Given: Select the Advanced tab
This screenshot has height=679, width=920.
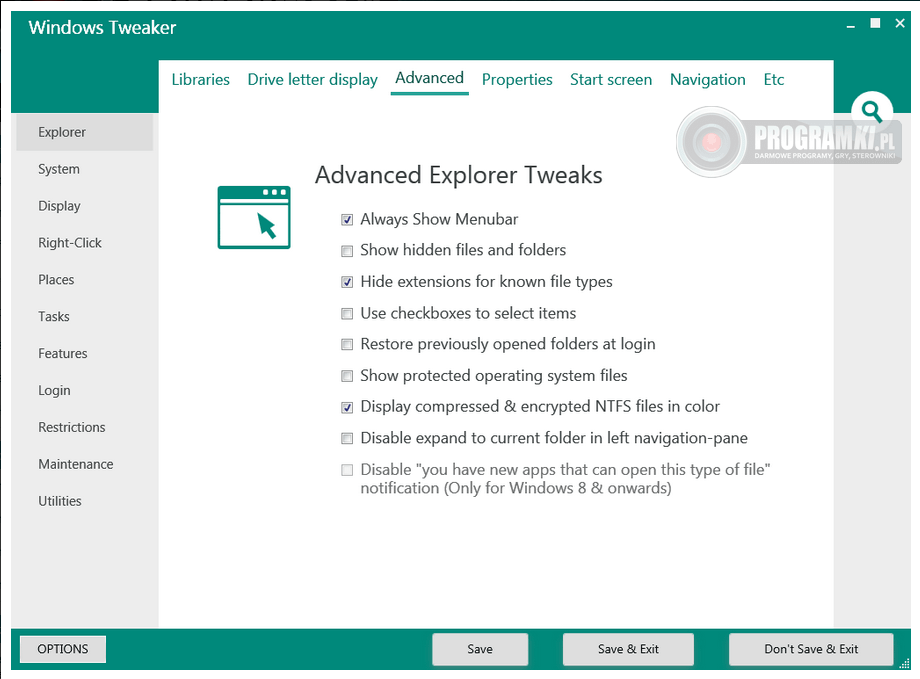Looking at the screenshot, I should [x=429, y=78].
